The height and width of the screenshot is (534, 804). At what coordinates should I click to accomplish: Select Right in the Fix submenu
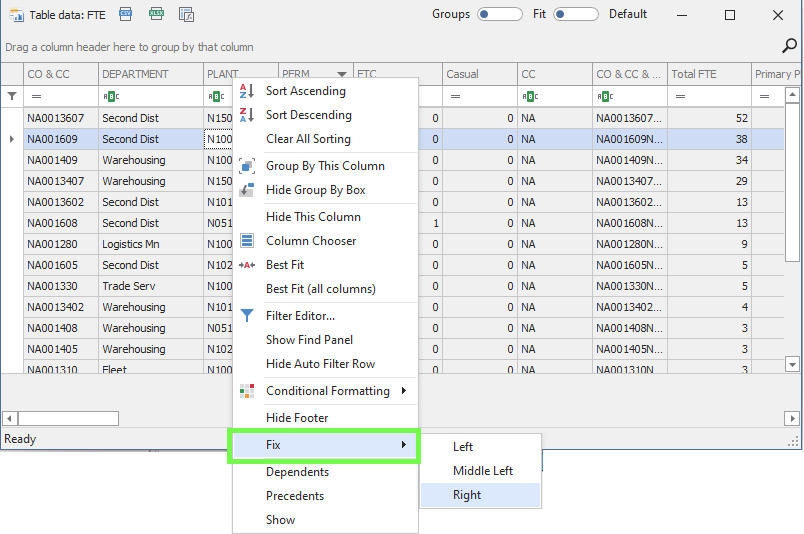(467, 495)
